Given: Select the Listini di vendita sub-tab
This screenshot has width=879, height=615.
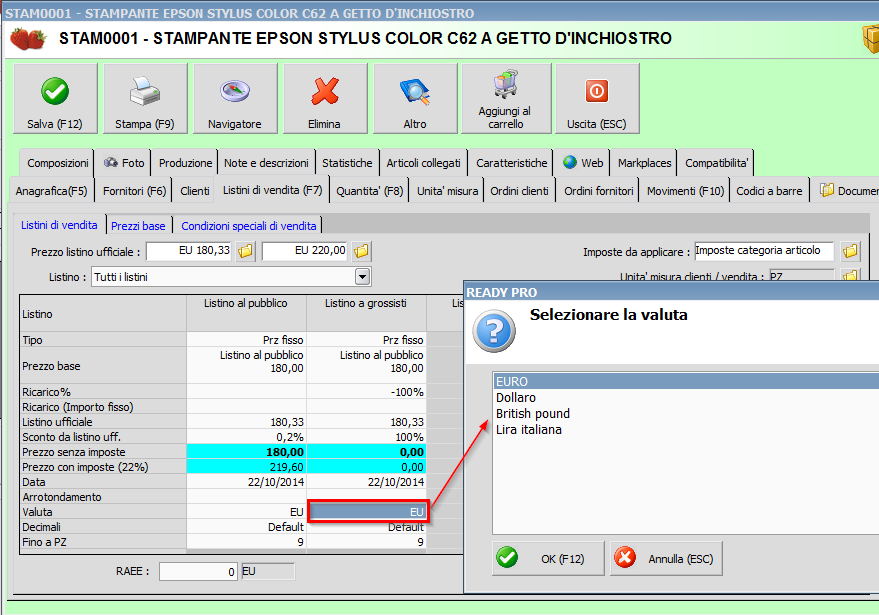Looking at the screenshot, I should pyautogui.click(x=59, y=225).
